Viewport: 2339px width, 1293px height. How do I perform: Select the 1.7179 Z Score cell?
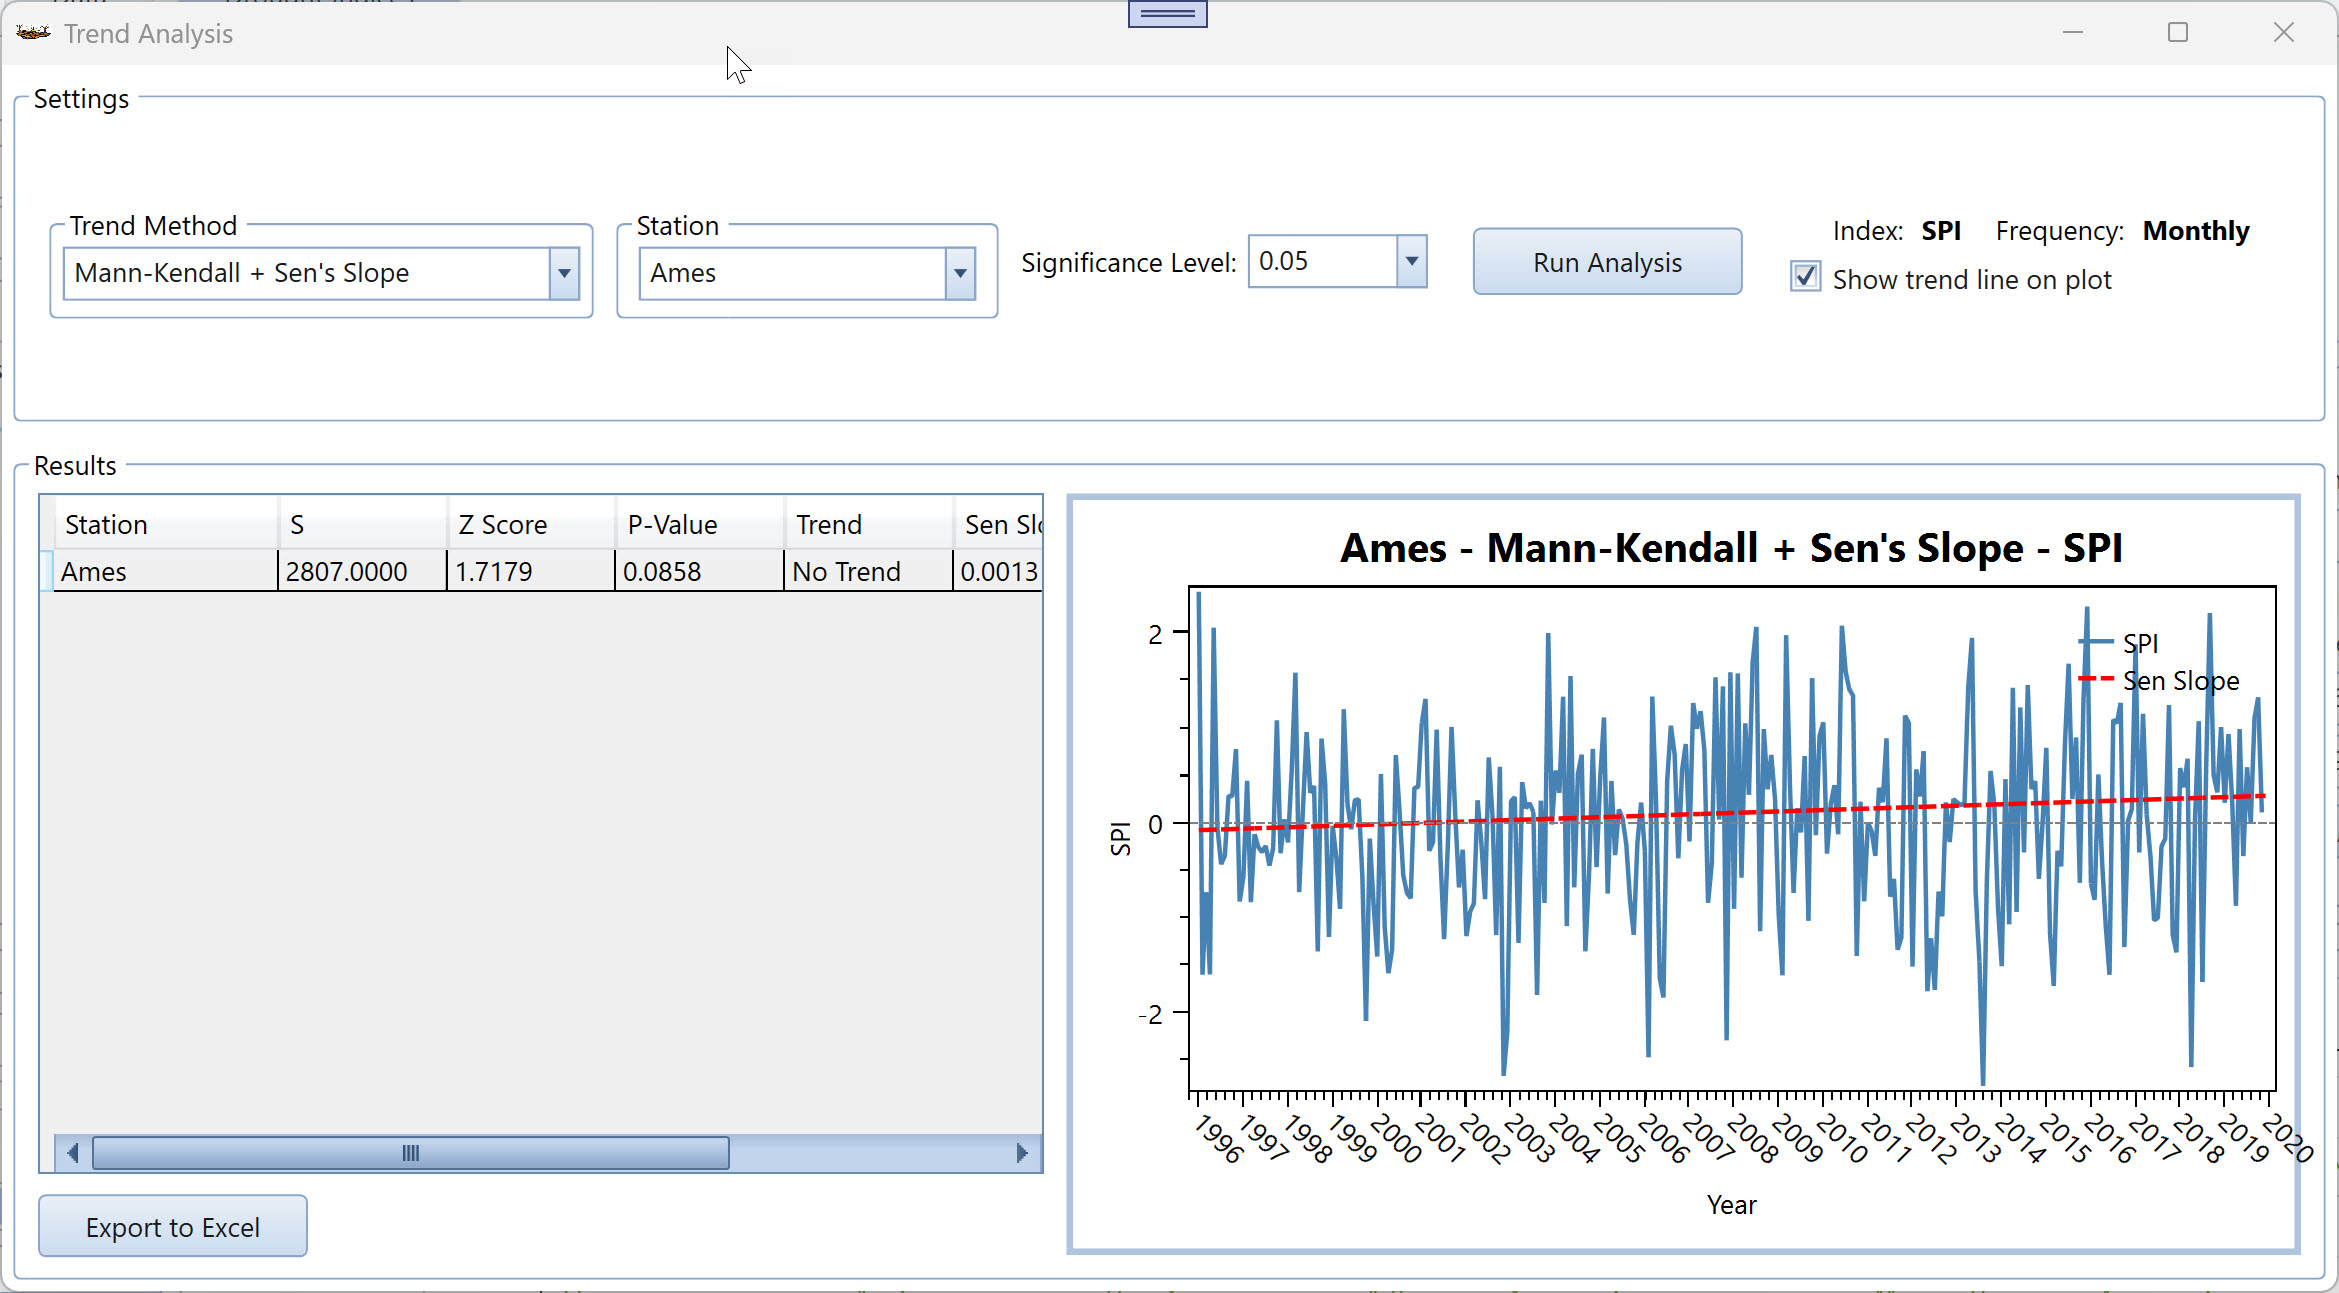531,571
